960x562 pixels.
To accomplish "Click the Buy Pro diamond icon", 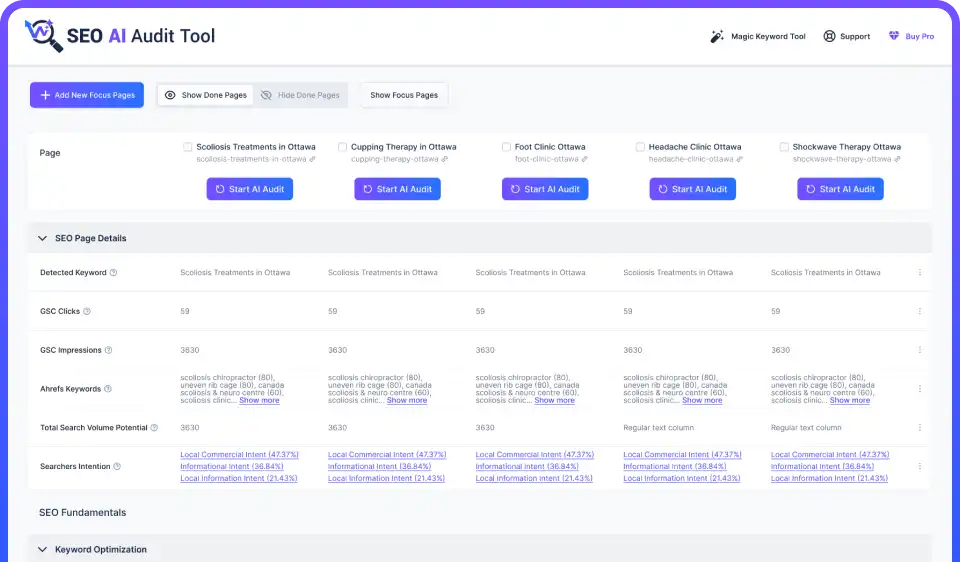I will pos(894,36).
